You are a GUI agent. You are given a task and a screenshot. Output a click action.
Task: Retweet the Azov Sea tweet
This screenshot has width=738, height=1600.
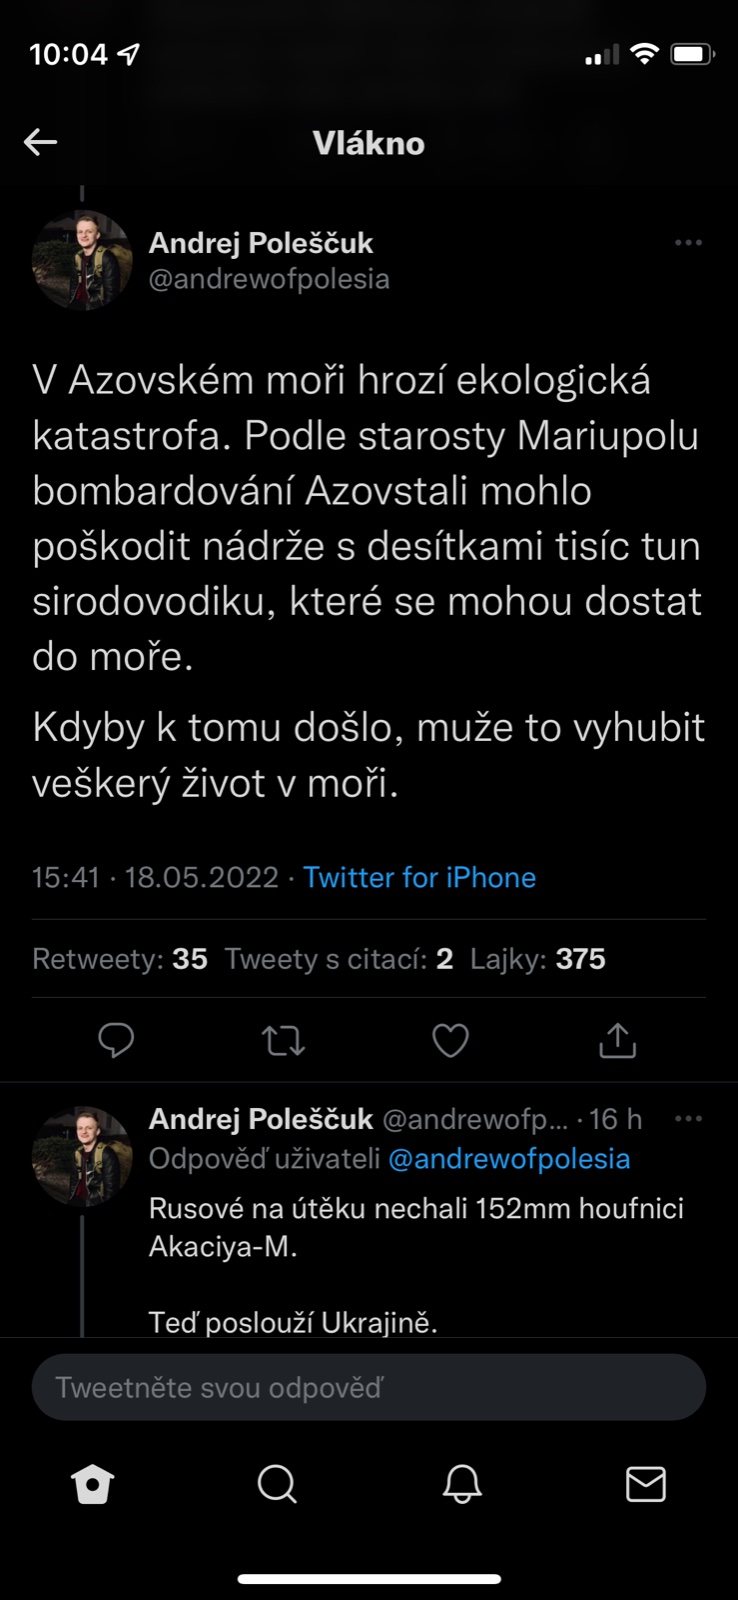283,1041
